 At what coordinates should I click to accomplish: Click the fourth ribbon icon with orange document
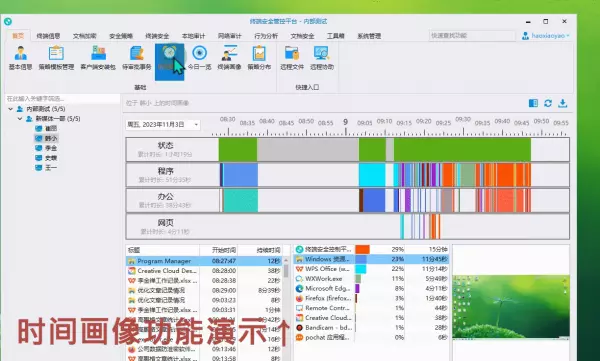coord(137,54)
